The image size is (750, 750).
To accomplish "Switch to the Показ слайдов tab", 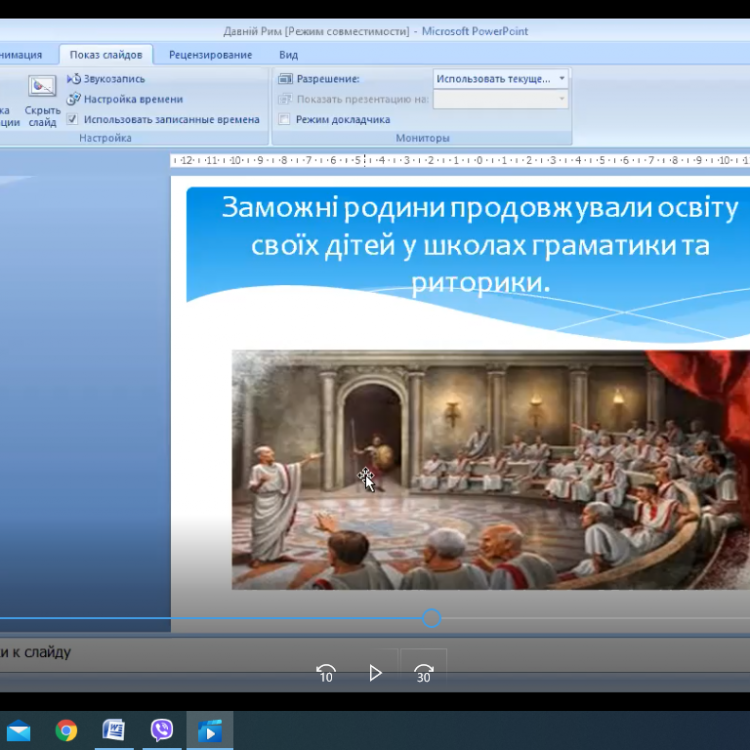I will coord(106,55).
